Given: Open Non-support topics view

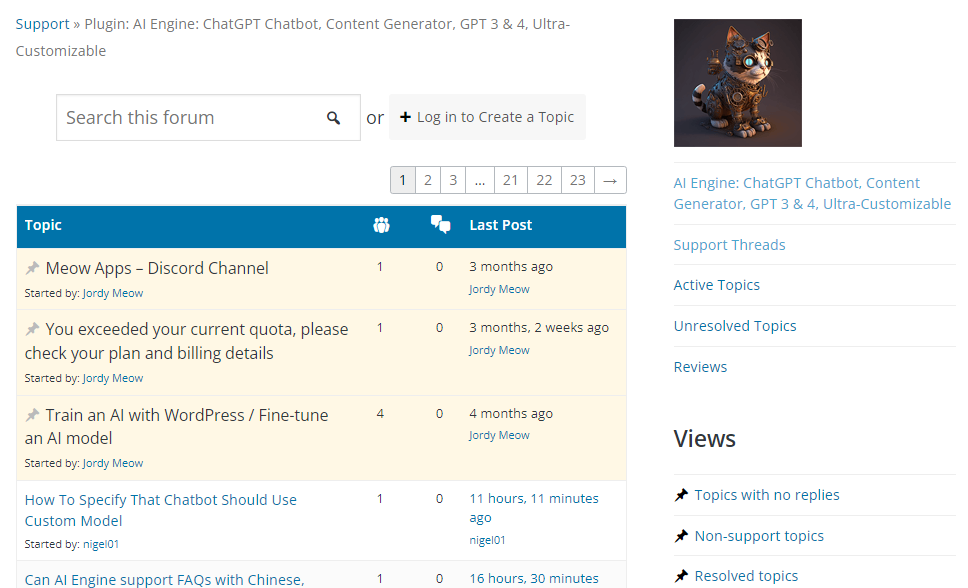Looking at the screenshot, I should [x=759, y=536].
